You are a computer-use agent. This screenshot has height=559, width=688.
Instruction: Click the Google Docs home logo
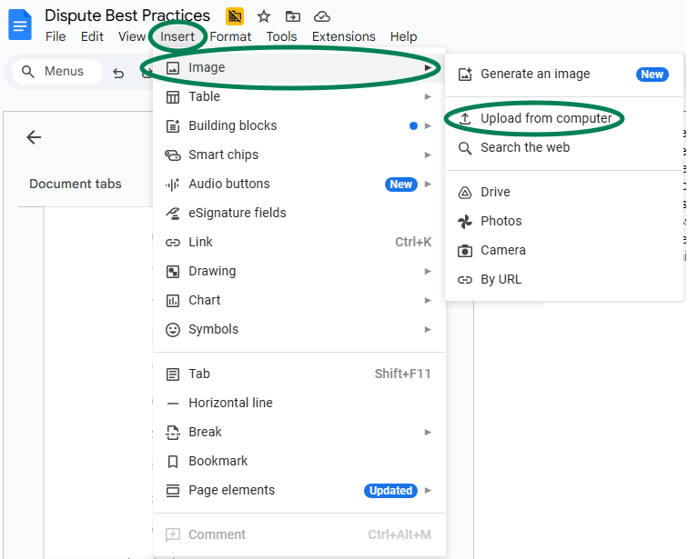(x=20, y=24)
